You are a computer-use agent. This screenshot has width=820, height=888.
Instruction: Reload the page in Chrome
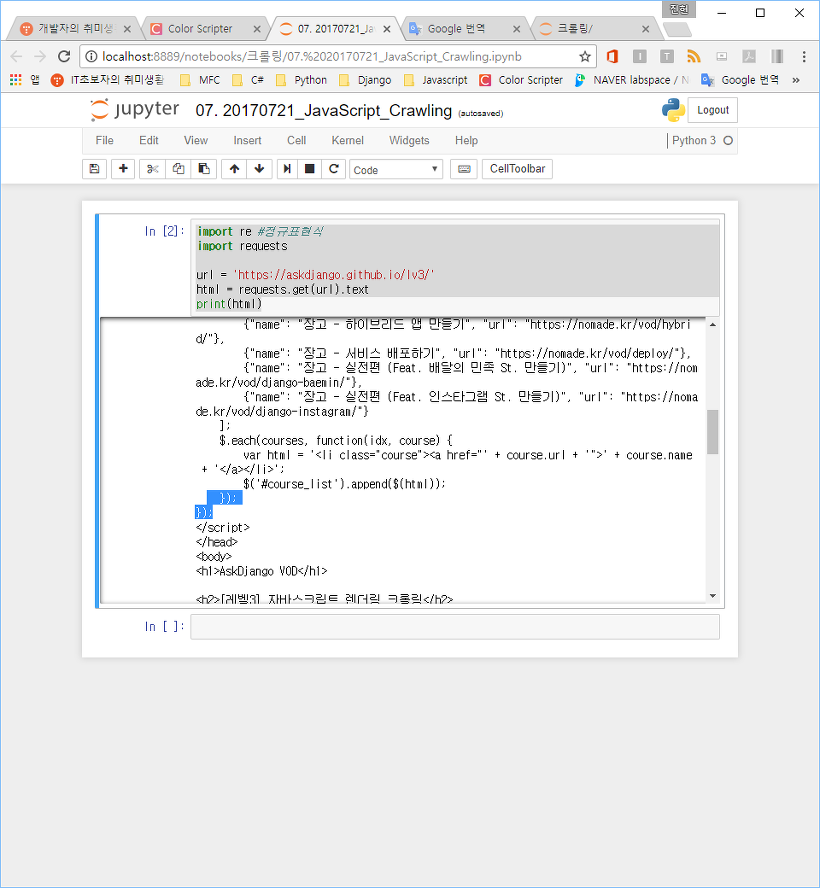[x=64, y=56]
